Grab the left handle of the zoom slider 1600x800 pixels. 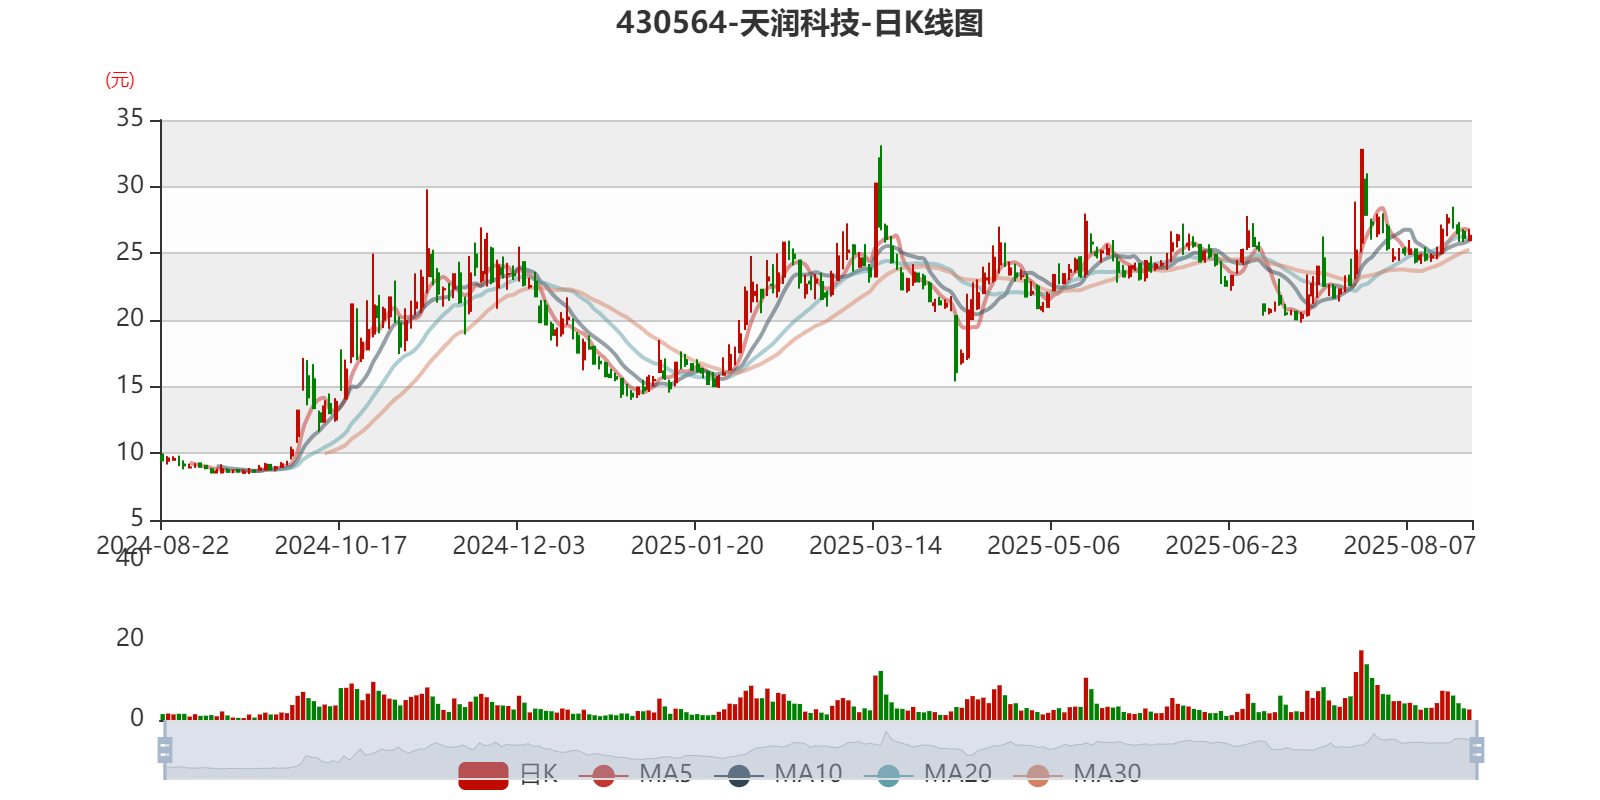[x=165, y=750]
